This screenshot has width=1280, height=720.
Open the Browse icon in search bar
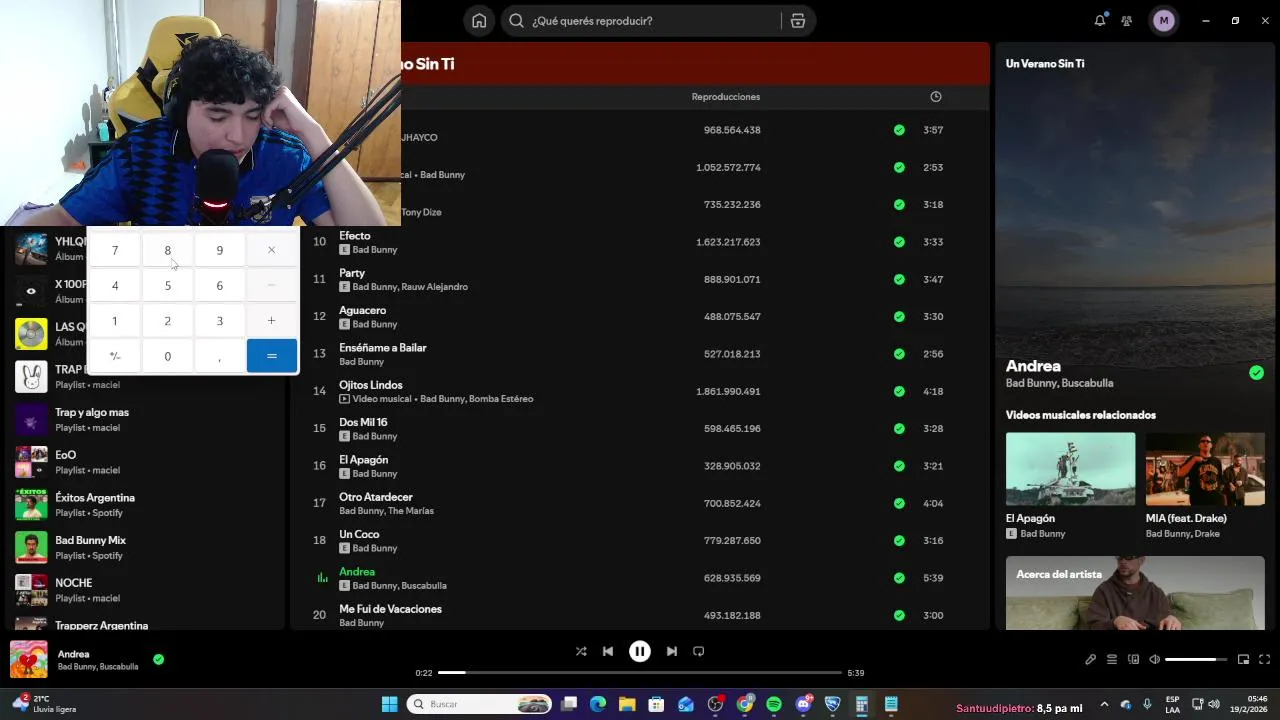[x=797, y=21]
